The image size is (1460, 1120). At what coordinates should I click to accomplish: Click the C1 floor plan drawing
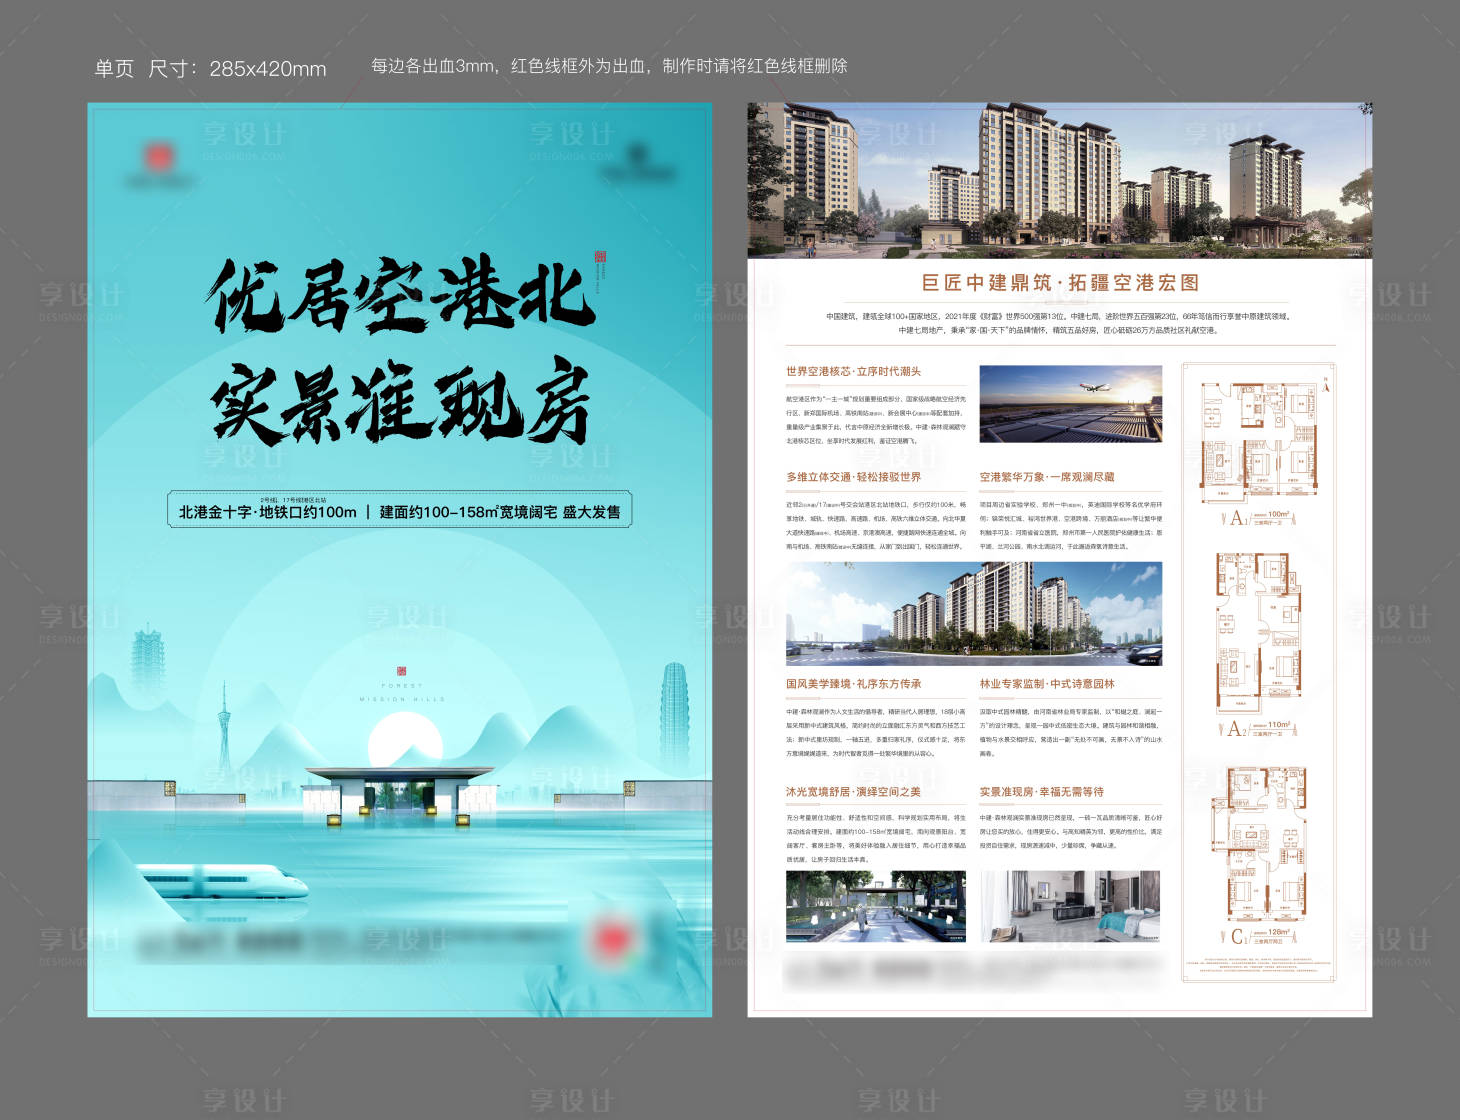tap(1259, 845)
